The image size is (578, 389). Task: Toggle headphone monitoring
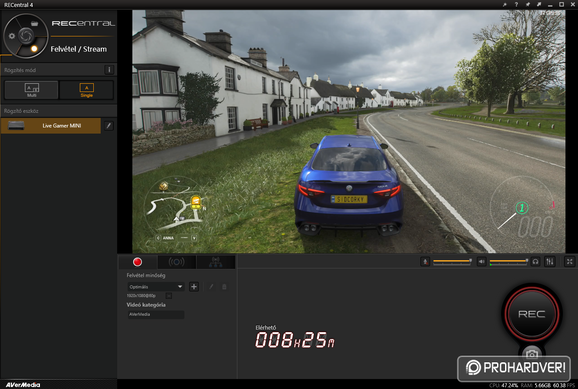click(x=535, y=262)
